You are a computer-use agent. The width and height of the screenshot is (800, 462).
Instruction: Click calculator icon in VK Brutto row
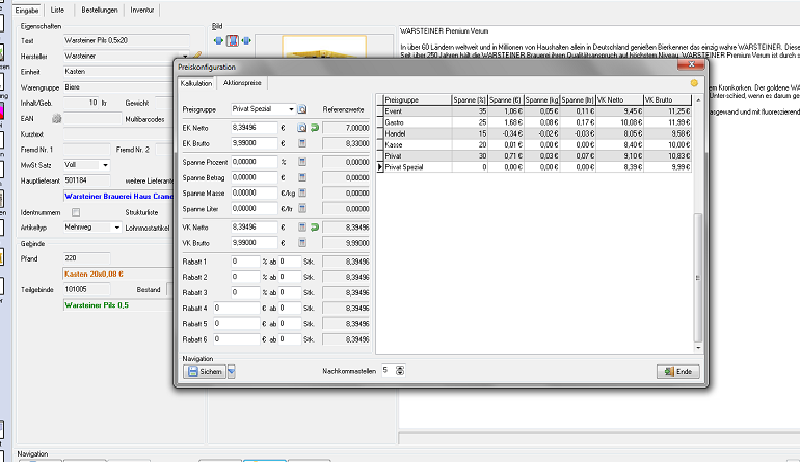302,243
